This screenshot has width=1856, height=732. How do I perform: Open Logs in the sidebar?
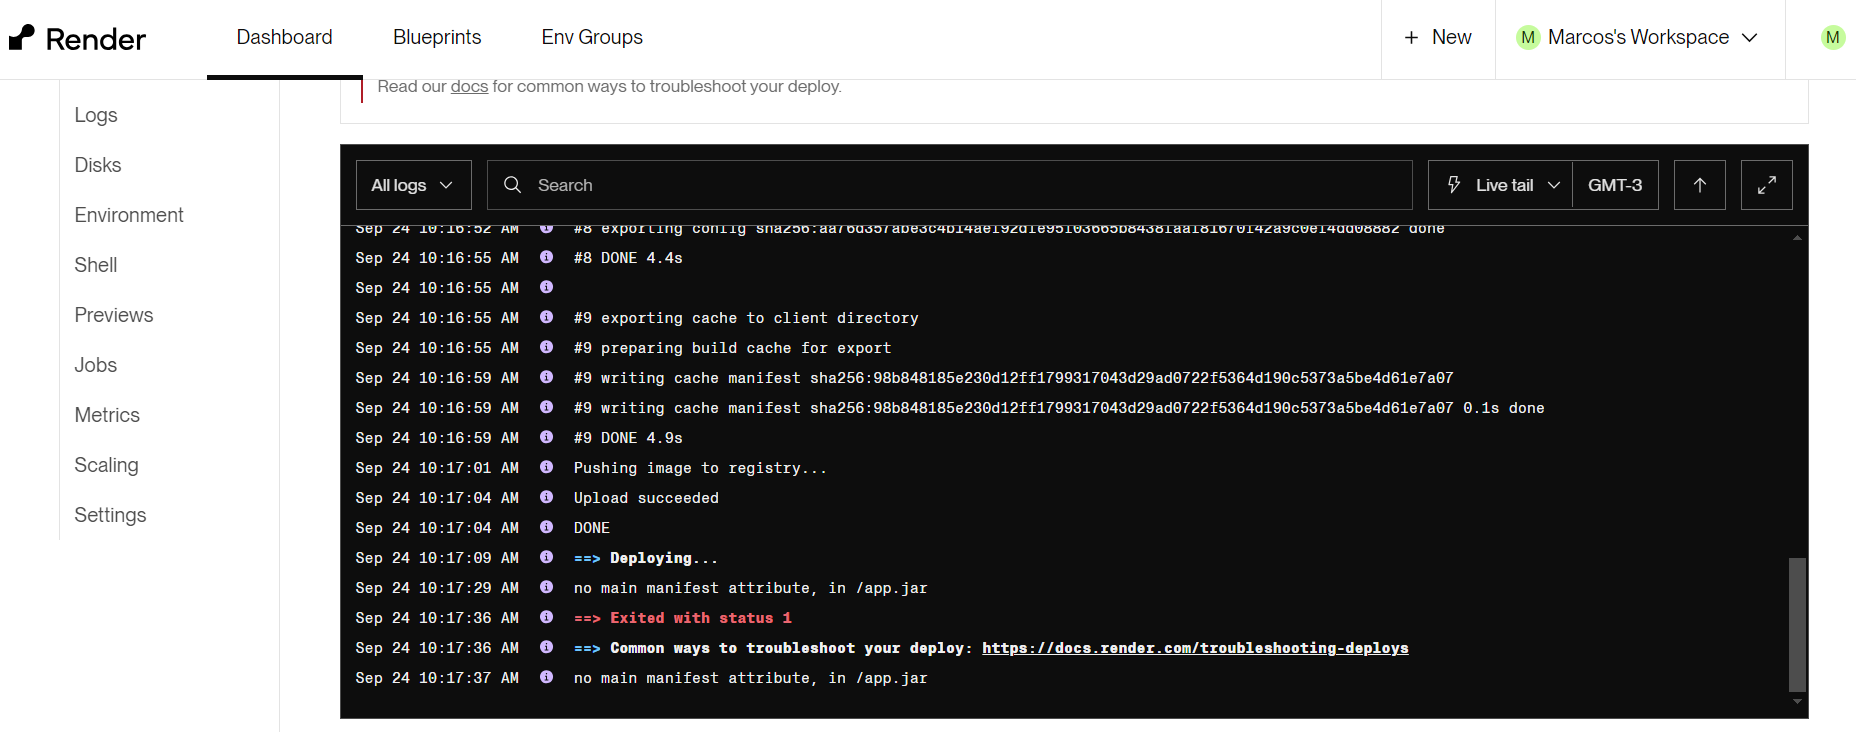coord(96,115)
